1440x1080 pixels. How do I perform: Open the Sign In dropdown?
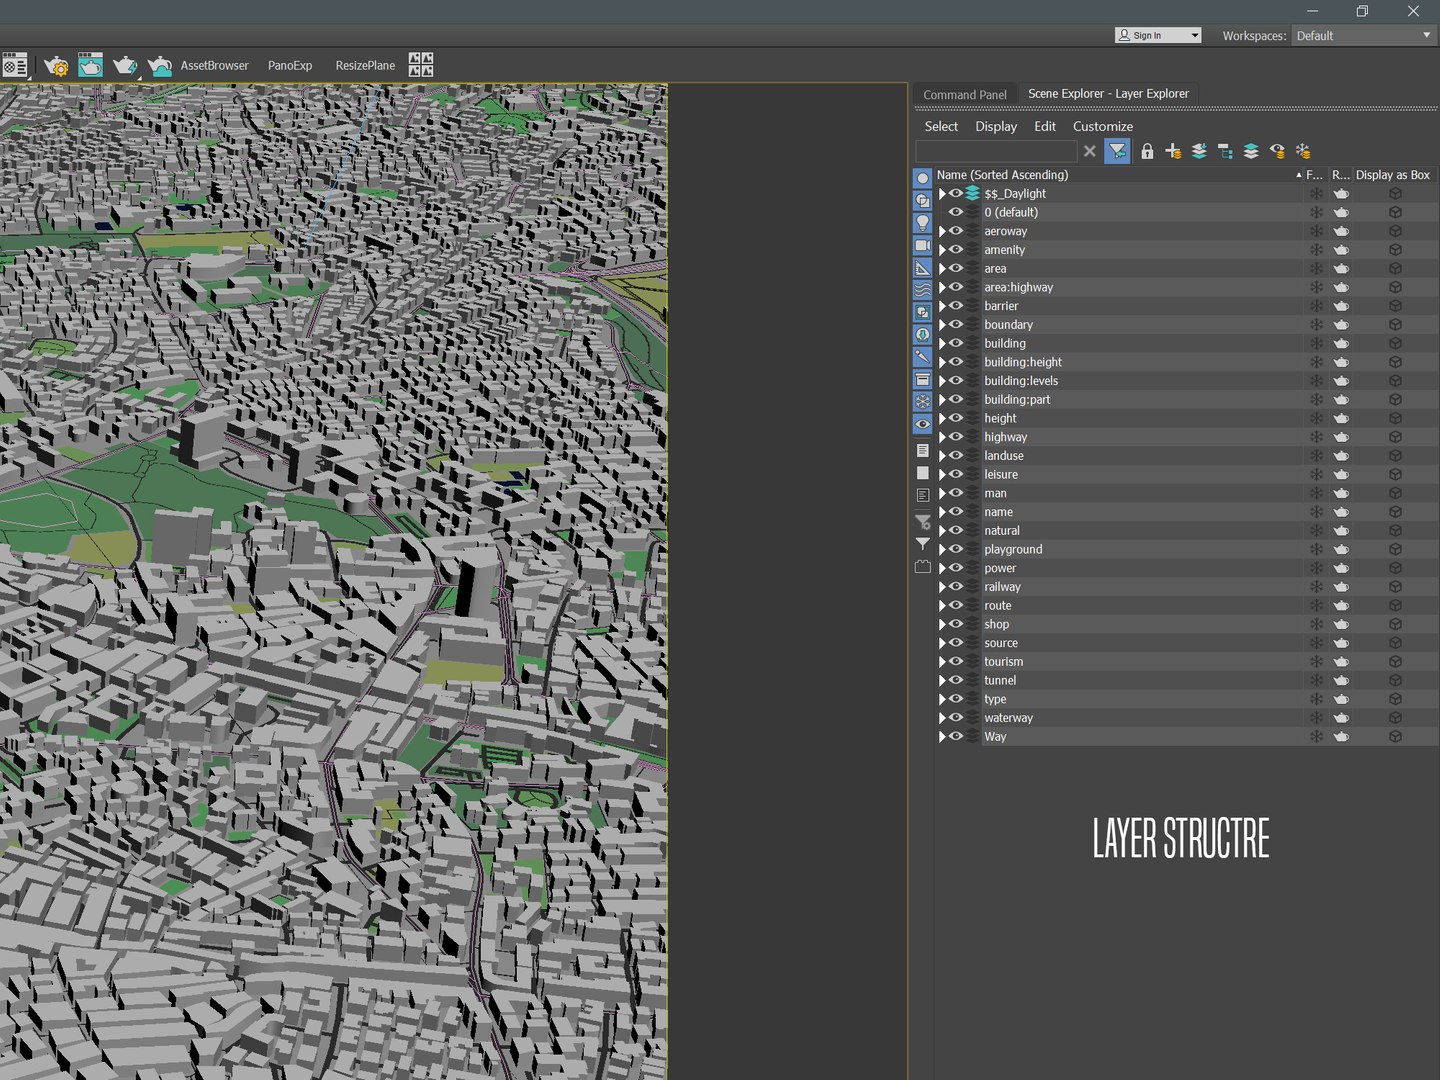point(1158,35)
